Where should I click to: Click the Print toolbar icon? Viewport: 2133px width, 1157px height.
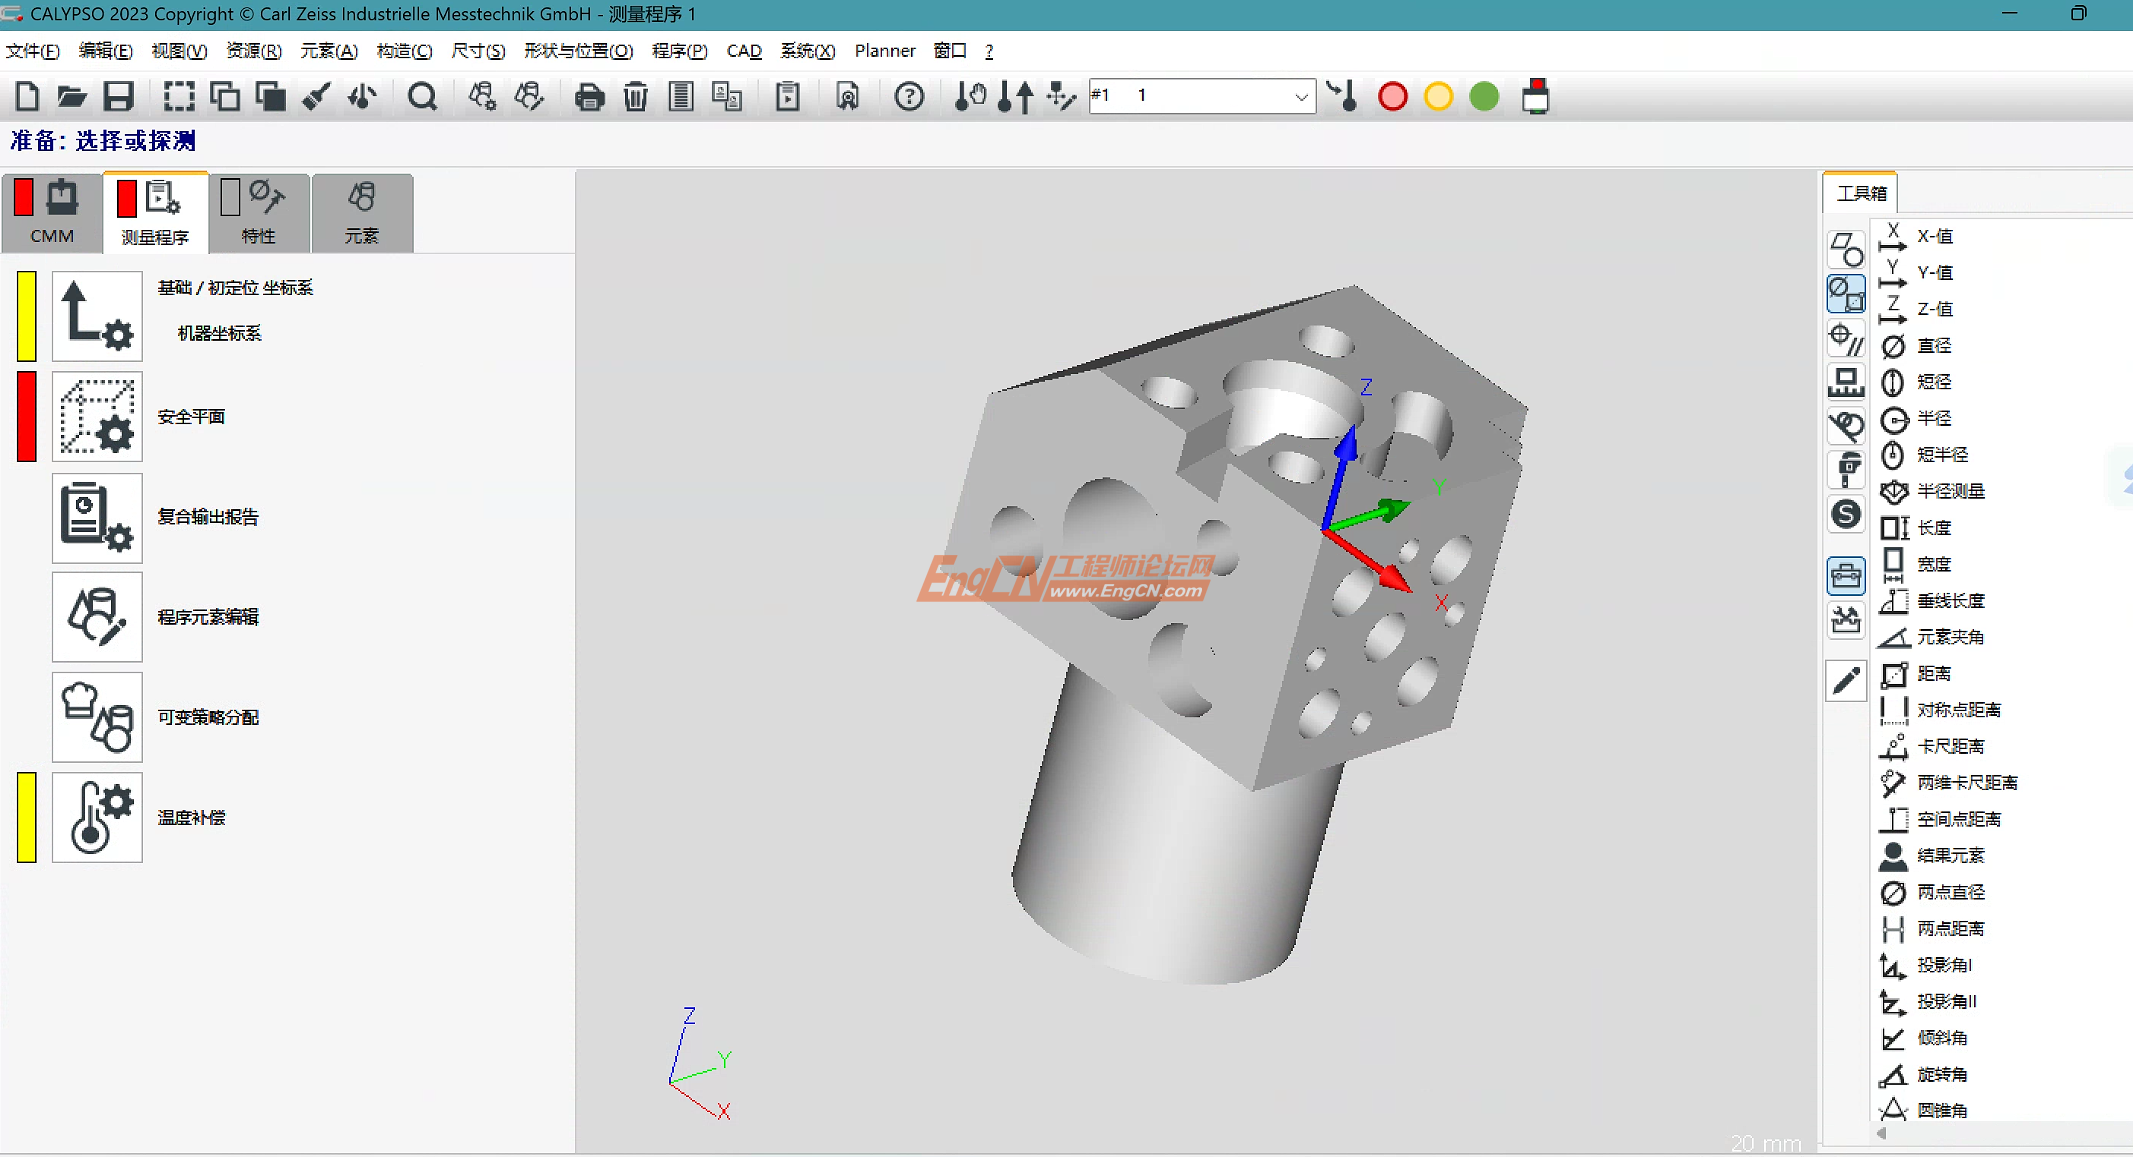point(589,97)
